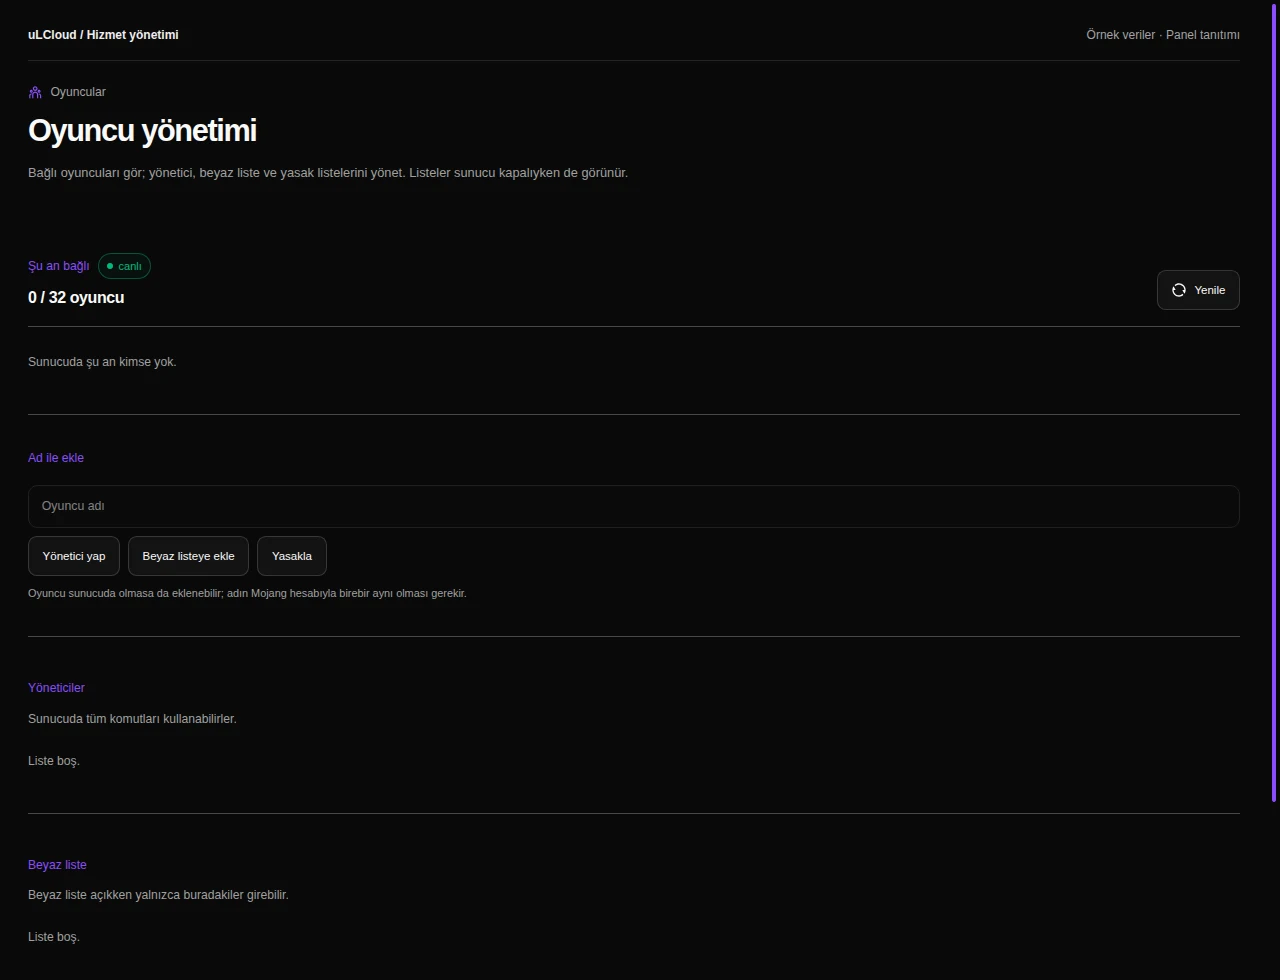Focus the Oyuncu adı input field

point(634,506)
